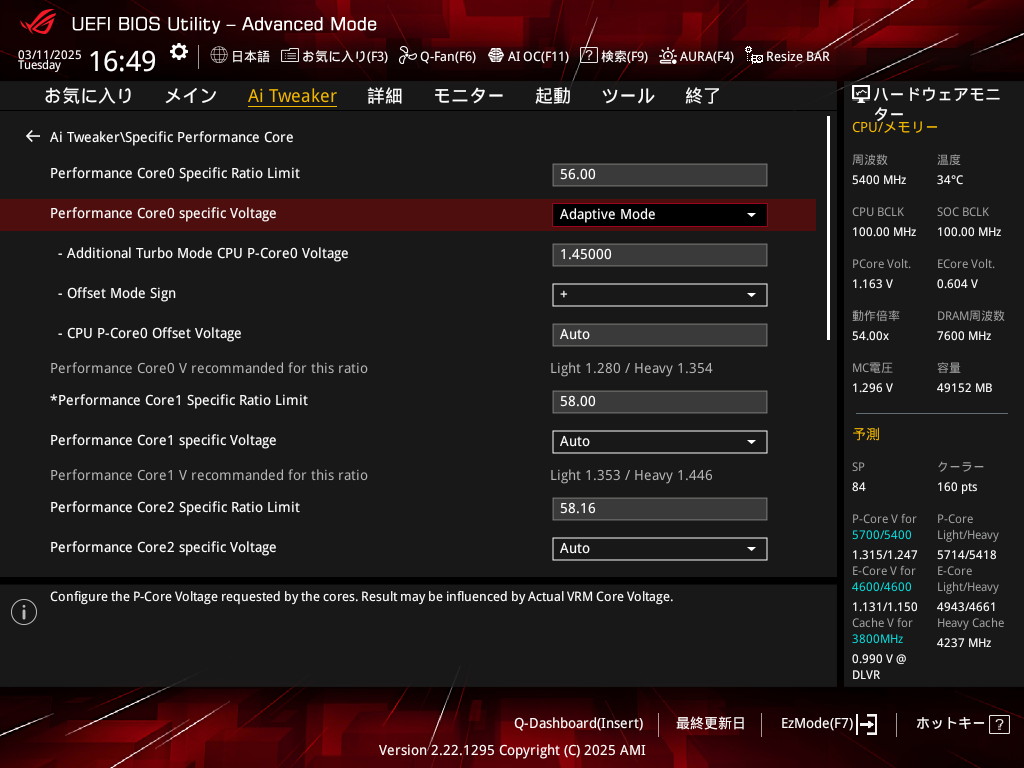Click the ROG logo

pos(38,23)
